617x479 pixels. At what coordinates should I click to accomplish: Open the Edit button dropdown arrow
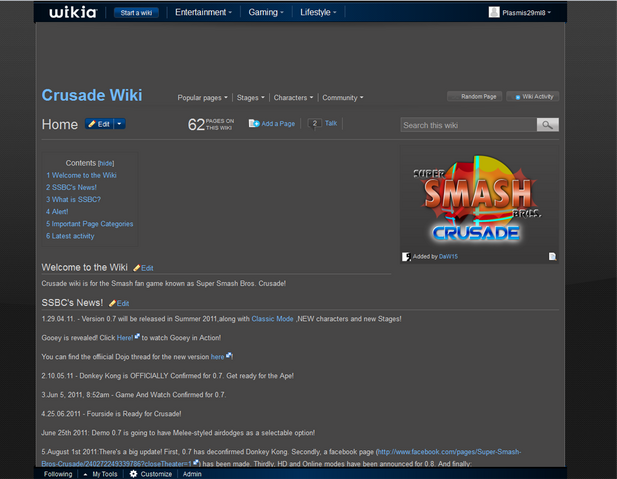(x=120, y=124)
